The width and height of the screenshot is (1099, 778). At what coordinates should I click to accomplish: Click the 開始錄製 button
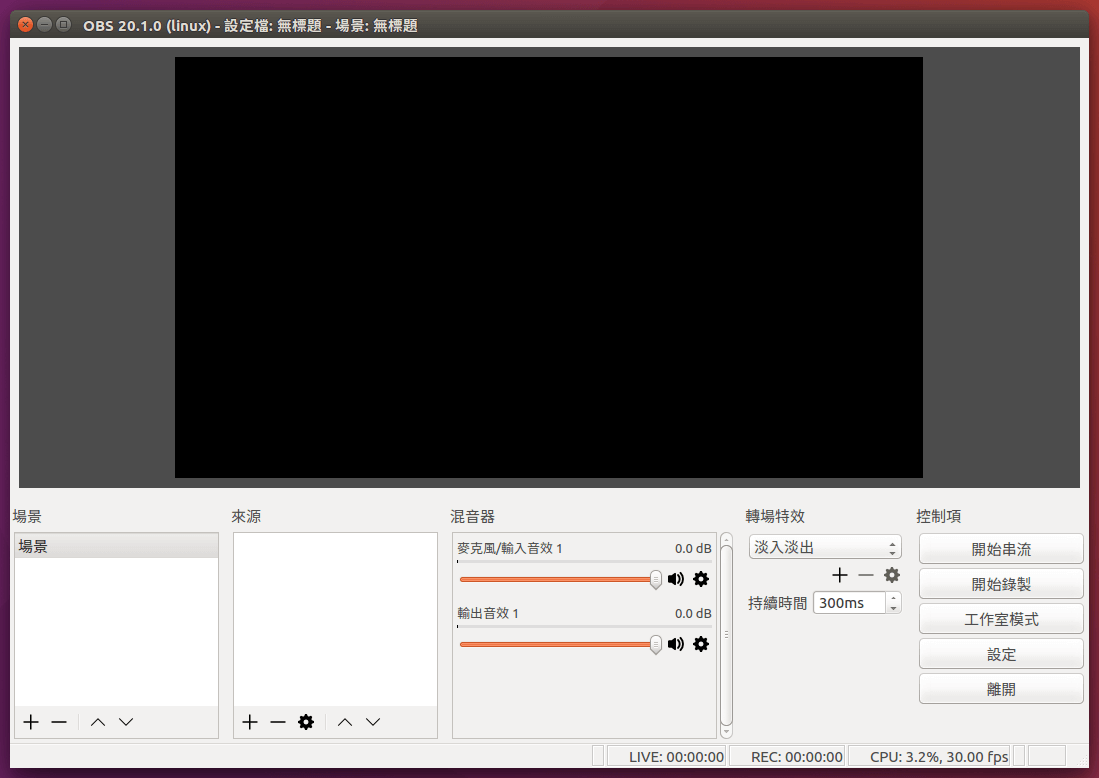1001,584
